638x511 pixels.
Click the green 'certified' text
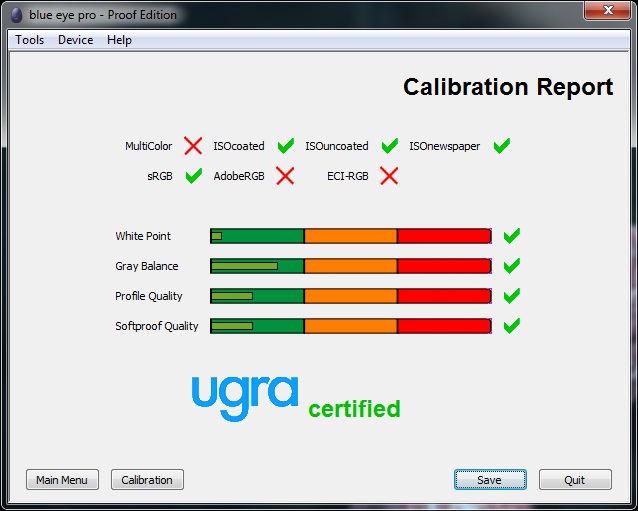[354, 409]
